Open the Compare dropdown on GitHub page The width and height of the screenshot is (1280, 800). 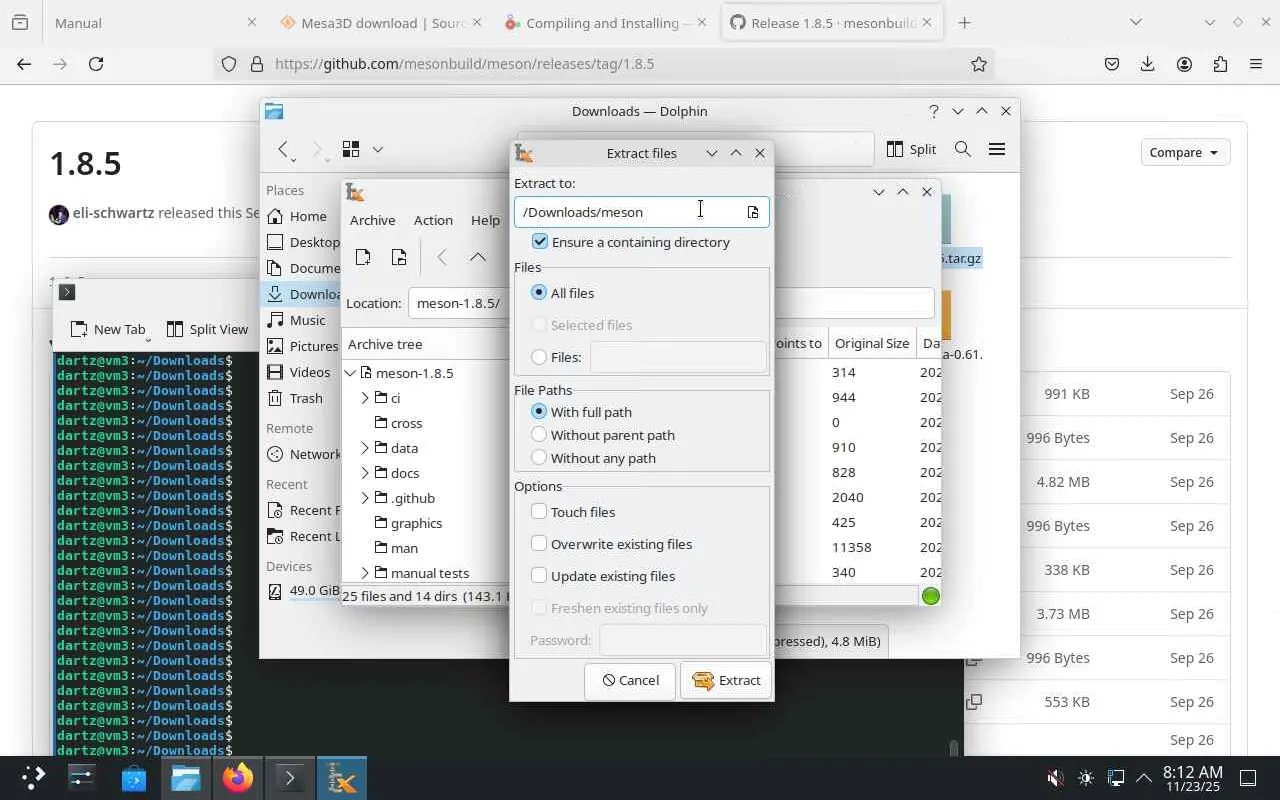(1185, 152)
